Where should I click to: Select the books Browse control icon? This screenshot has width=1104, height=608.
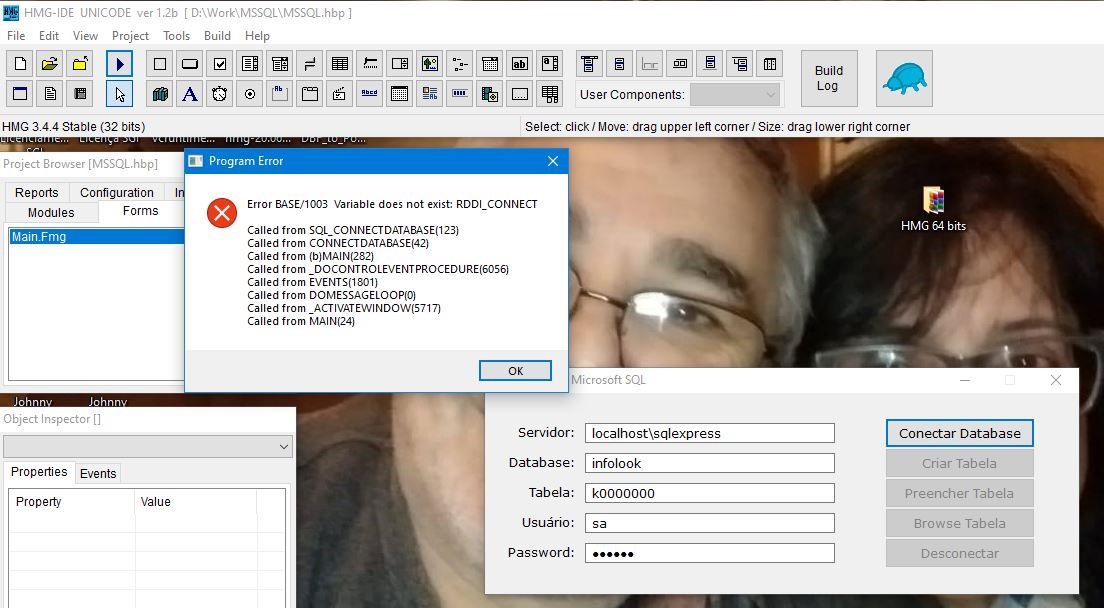160,94
